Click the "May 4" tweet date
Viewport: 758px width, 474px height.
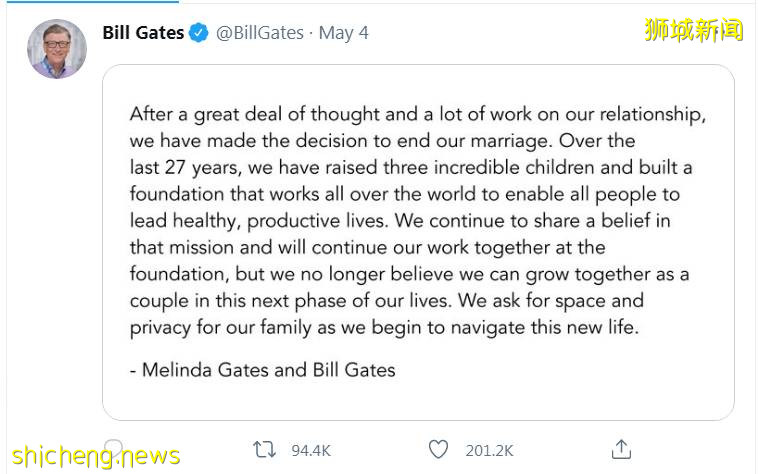(343, 33)
